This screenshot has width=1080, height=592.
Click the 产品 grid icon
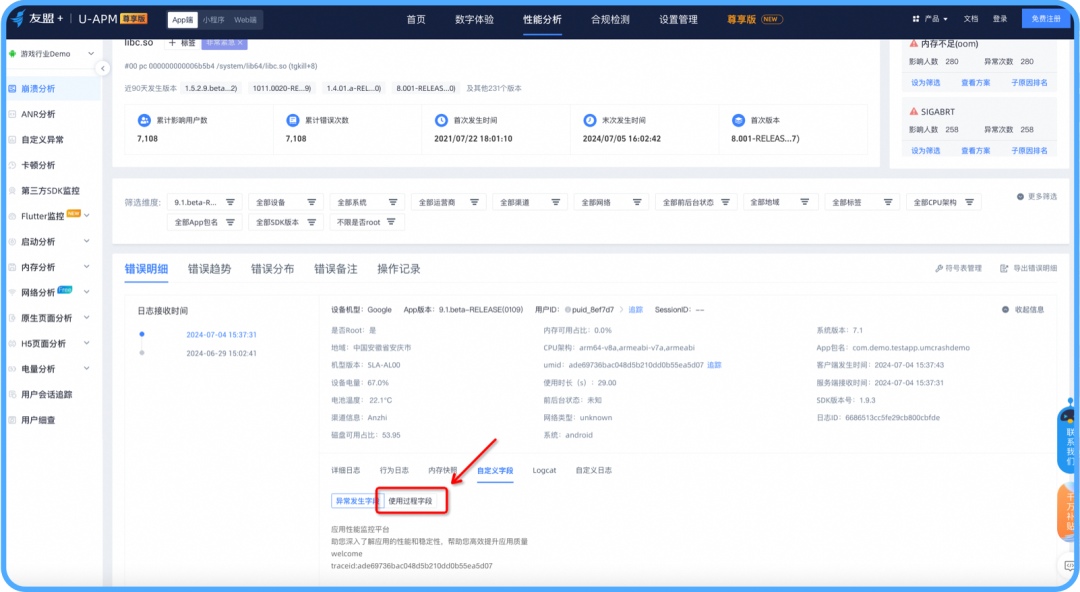[x=916, y=19]
